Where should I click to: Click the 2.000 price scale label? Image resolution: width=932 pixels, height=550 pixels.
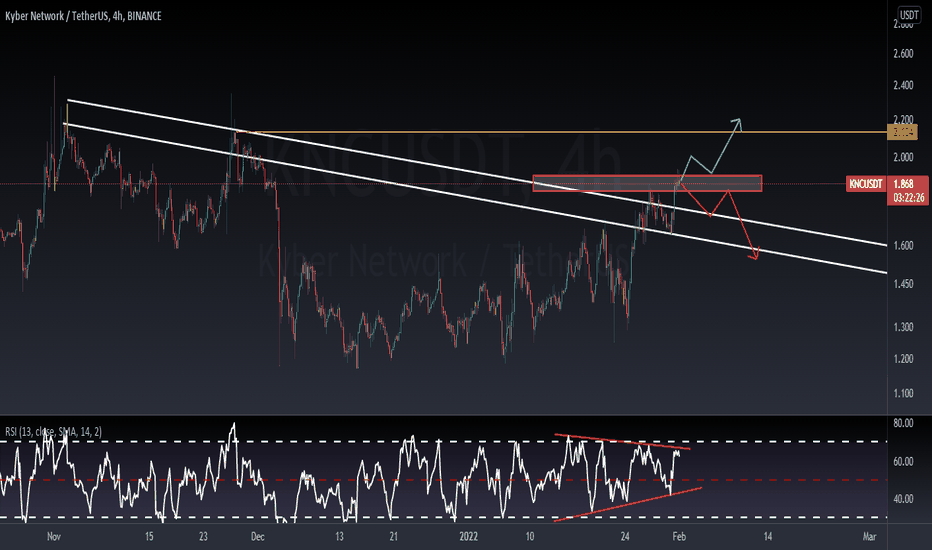[903, 157]
